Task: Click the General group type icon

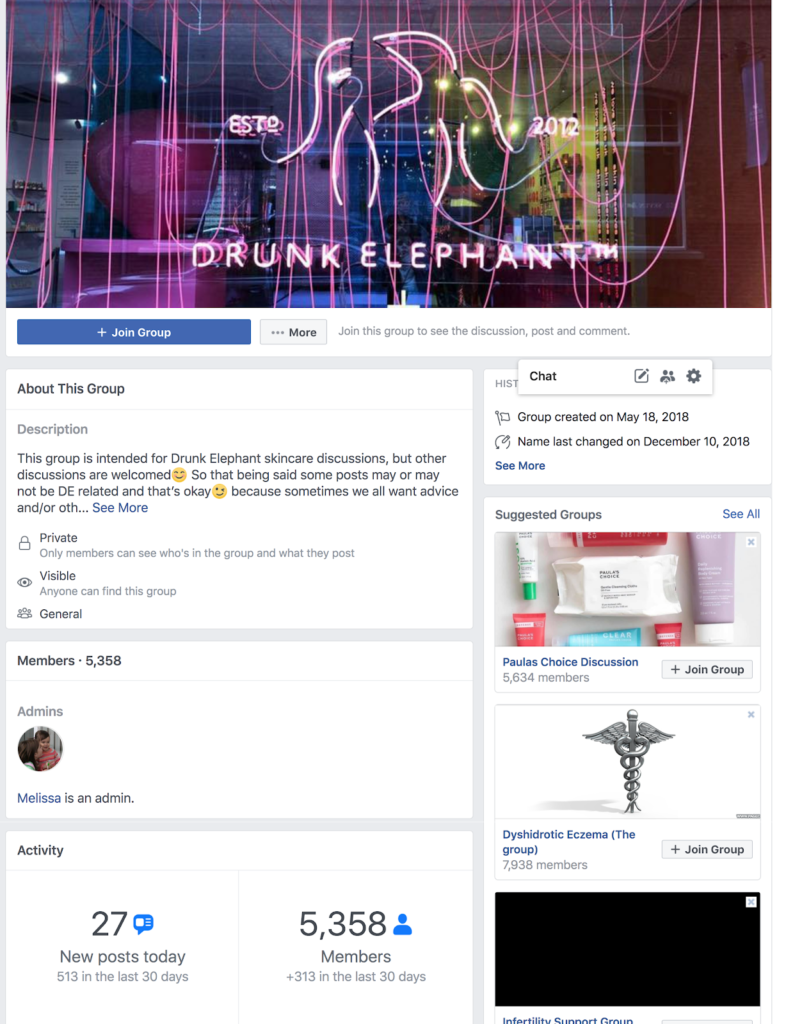Action: (x=25, y=613)
